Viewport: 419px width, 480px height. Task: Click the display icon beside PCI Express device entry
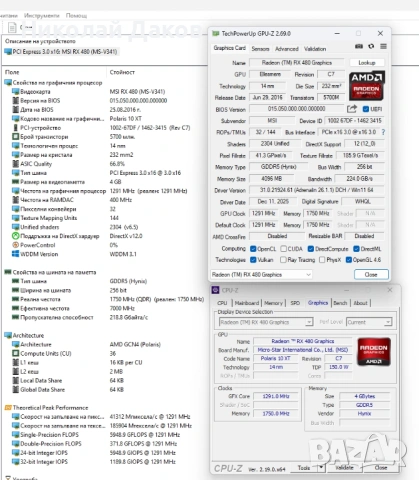(8, 52)
